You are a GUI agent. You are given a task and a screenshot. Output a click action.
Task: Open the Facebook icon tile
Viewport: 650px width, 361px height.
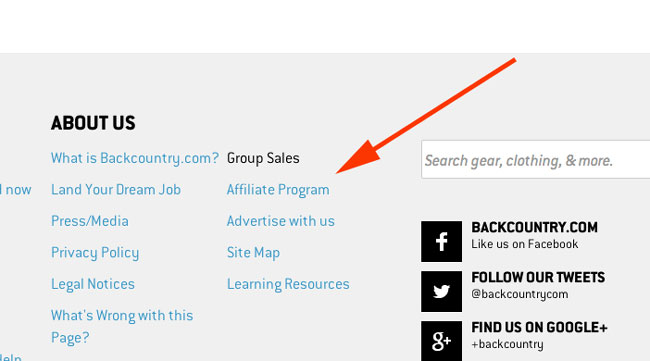[x=441, y=241]
